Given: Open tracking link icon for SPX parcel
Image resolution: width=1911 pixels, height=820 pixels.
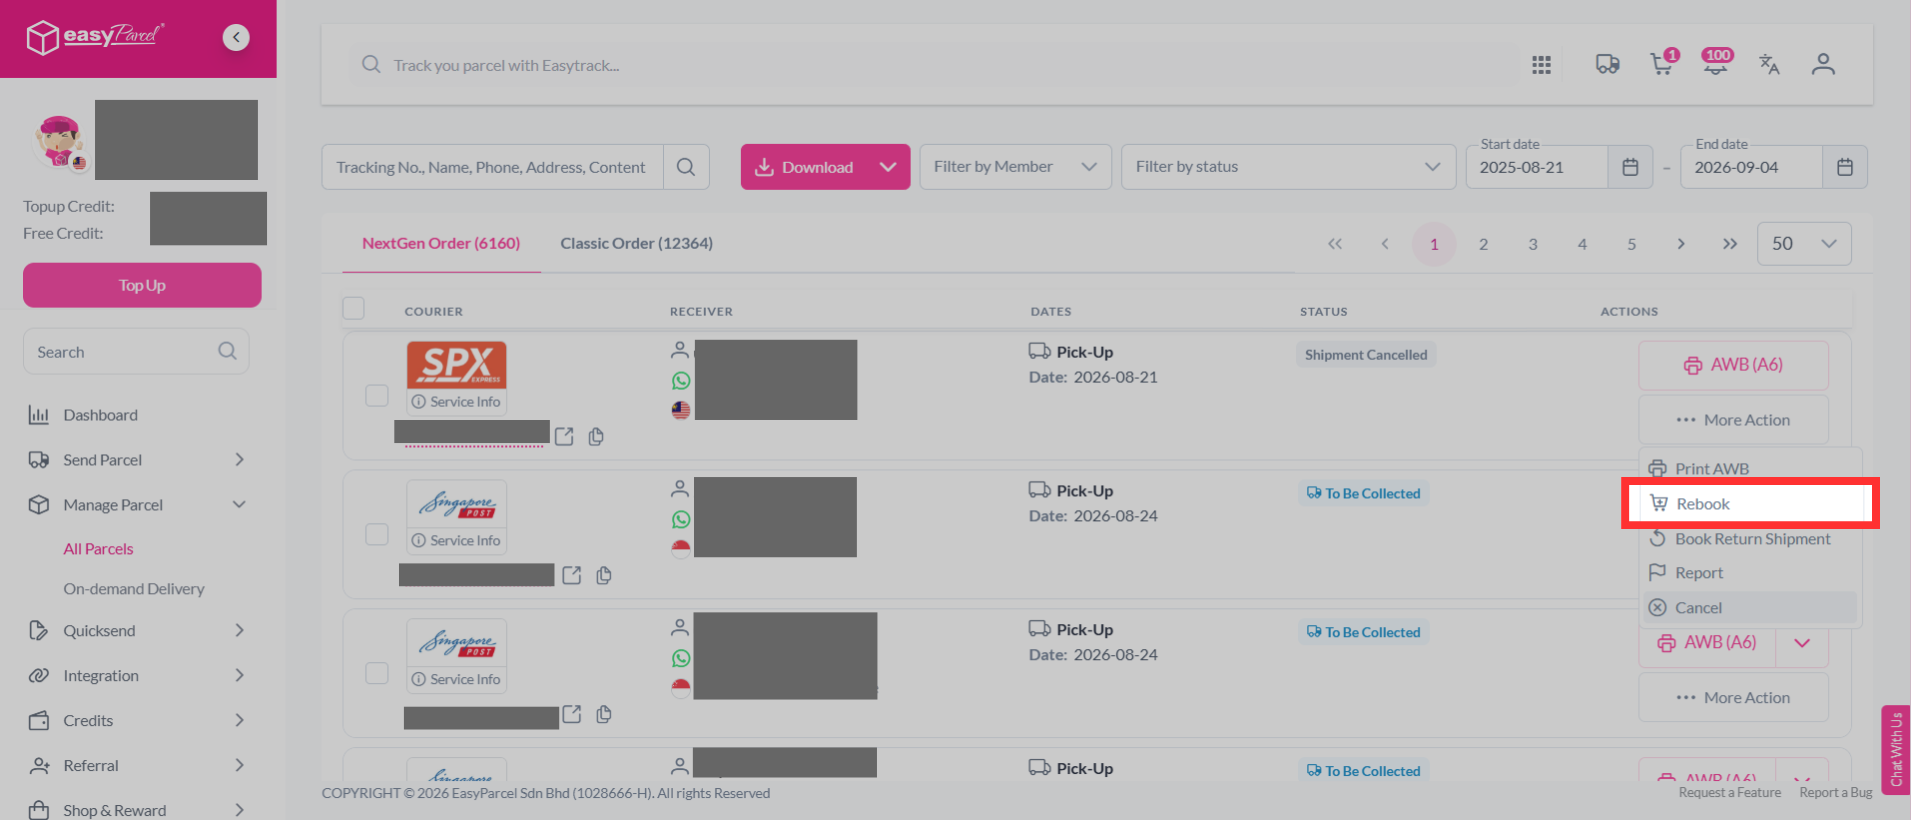Looking at the screenshot, I should pyautogui.click(x=564, y=436).
